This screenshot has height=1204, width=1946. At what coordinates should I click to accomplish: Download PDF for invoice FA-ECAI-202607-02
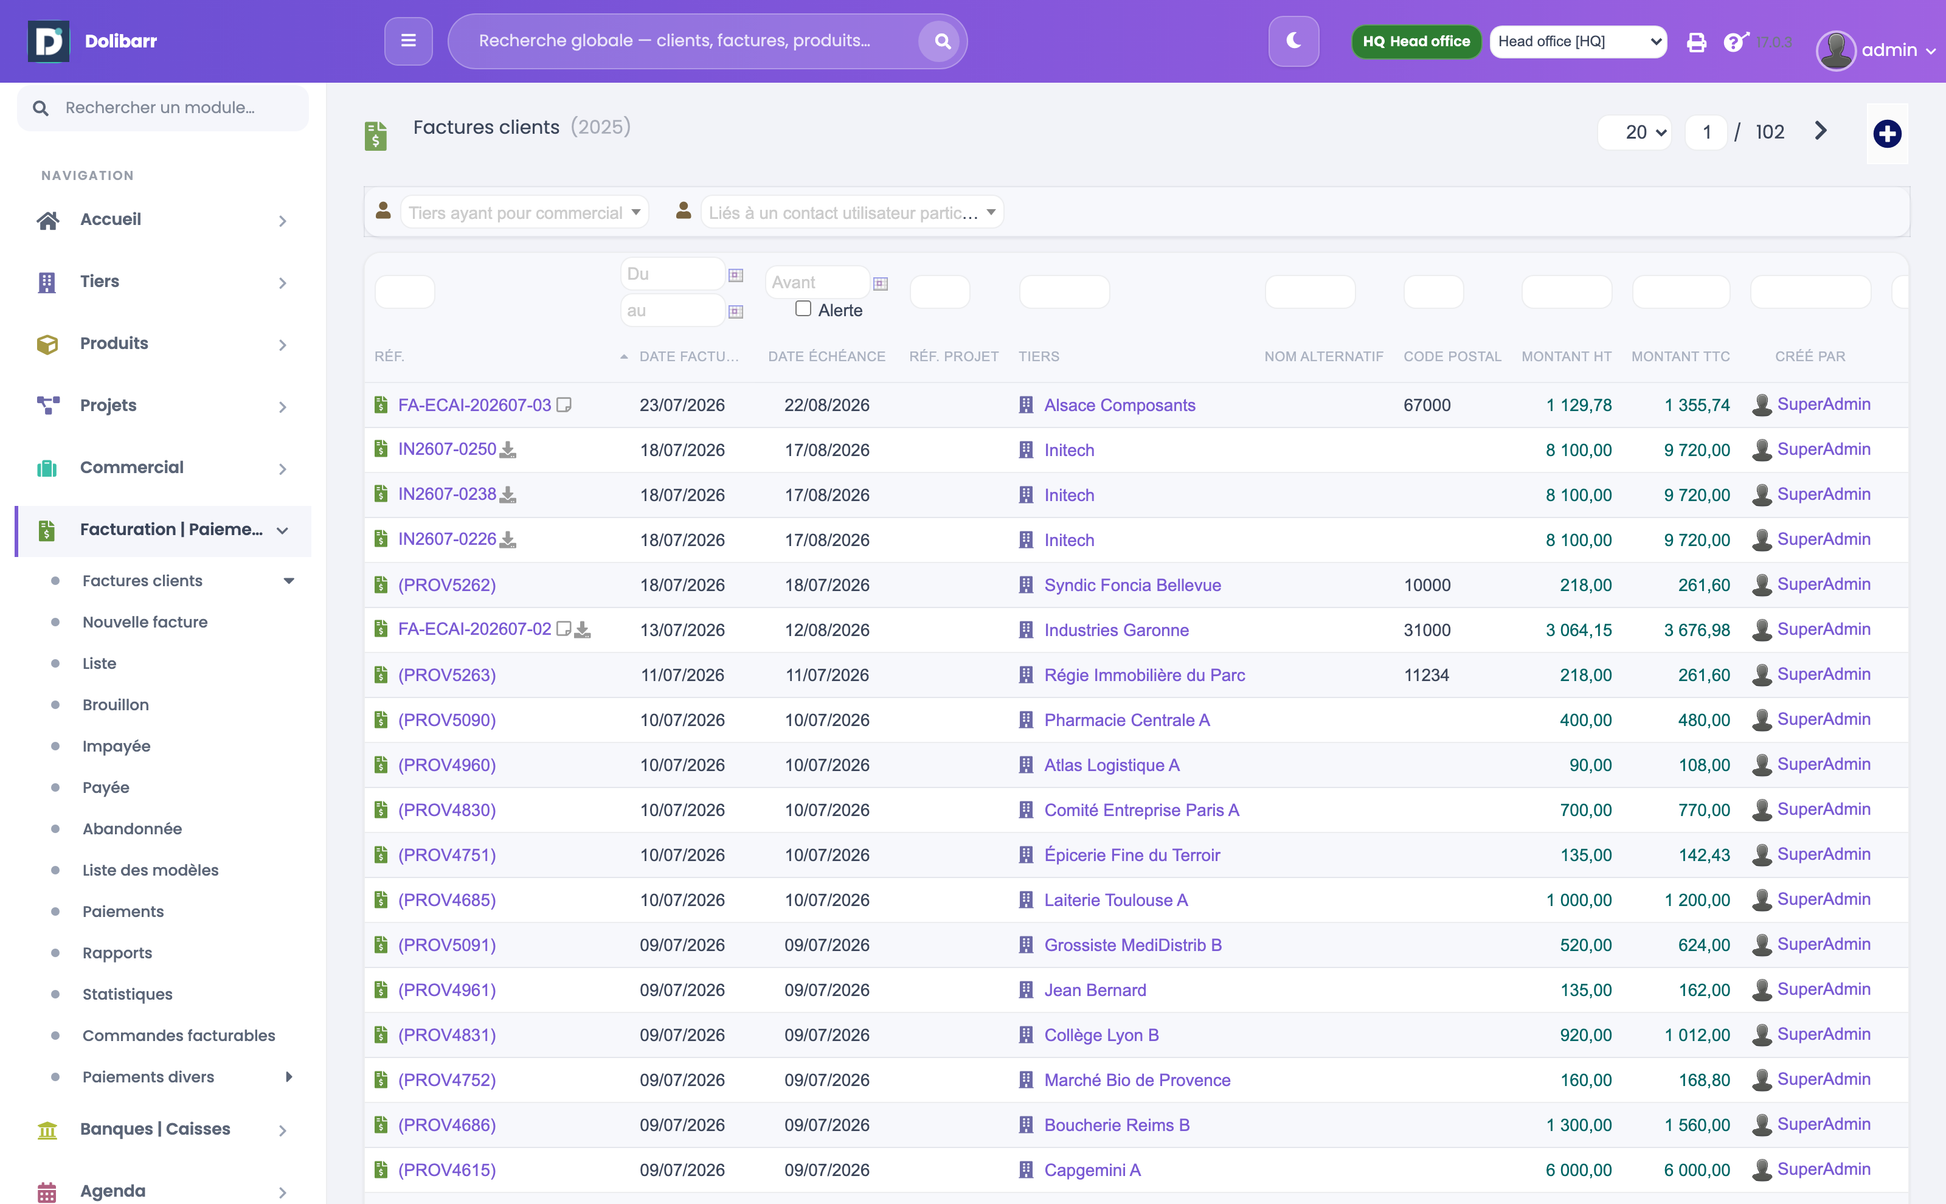tap(583, 630)
